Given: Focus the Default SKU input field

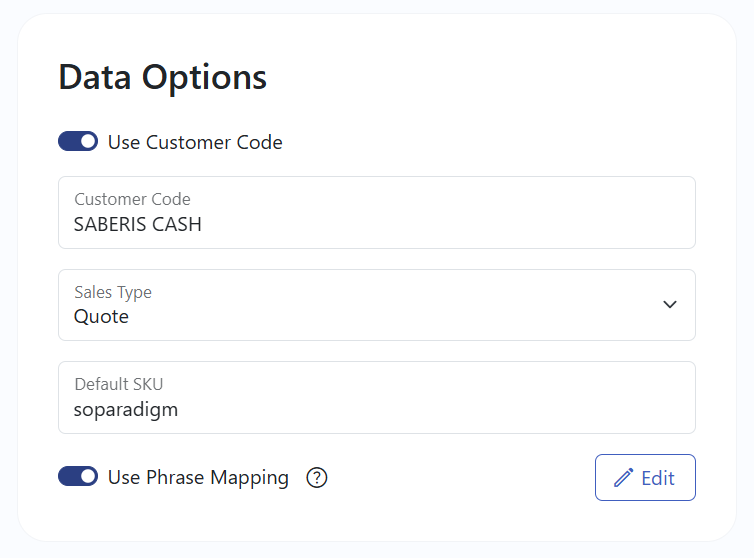Looking at the screenshot, I should (376, 398).
